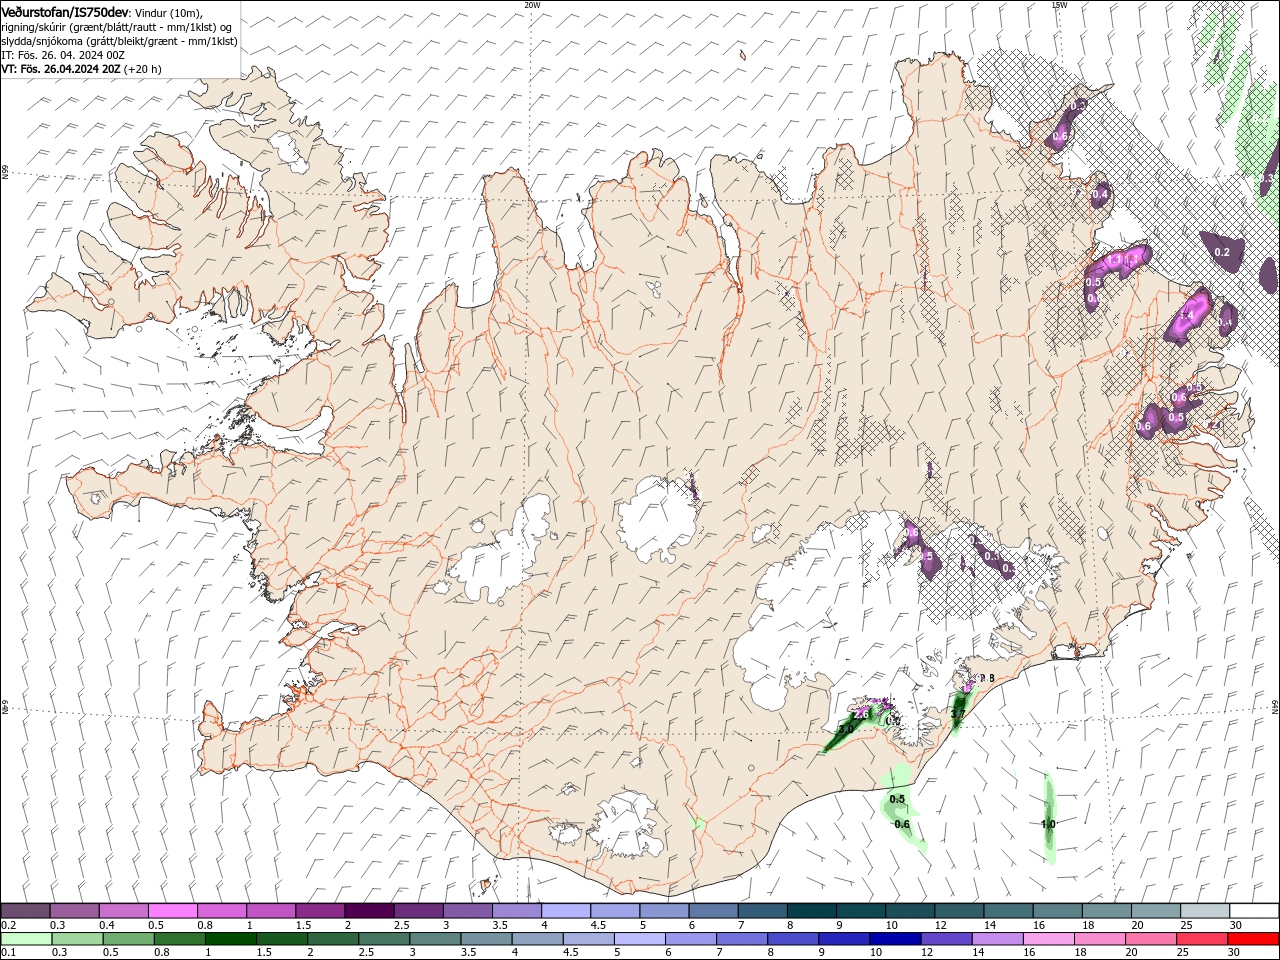Click the 'rigning/skúrir' description line
The width and height of the screenshot is (1280, 960).
coord(118,26)
